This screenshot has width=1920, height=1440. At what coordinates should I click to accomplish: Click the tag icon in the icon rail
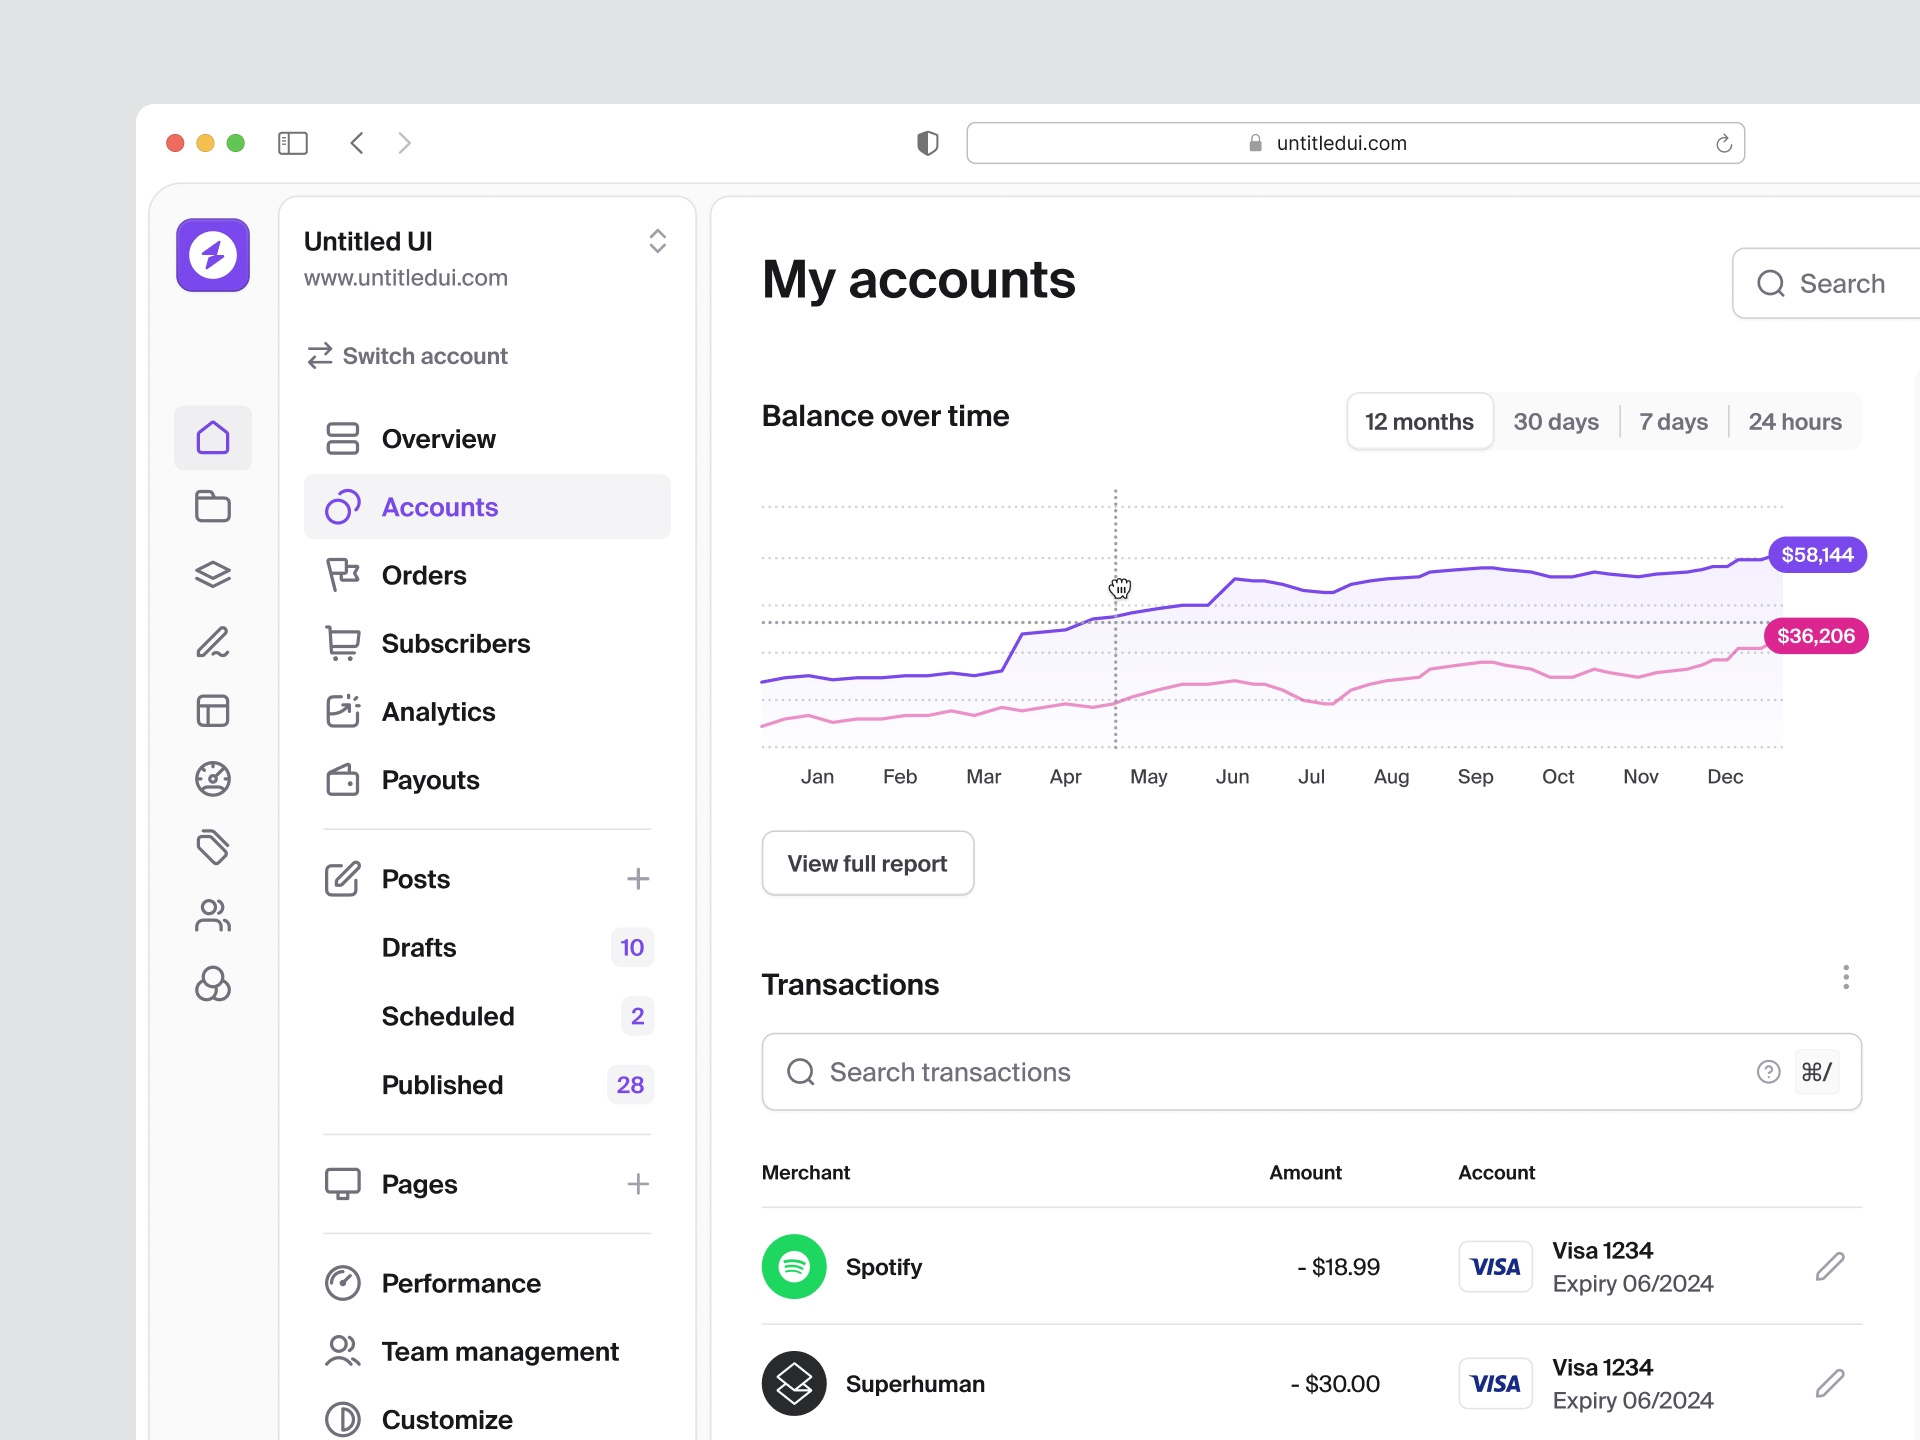[212, 847]
